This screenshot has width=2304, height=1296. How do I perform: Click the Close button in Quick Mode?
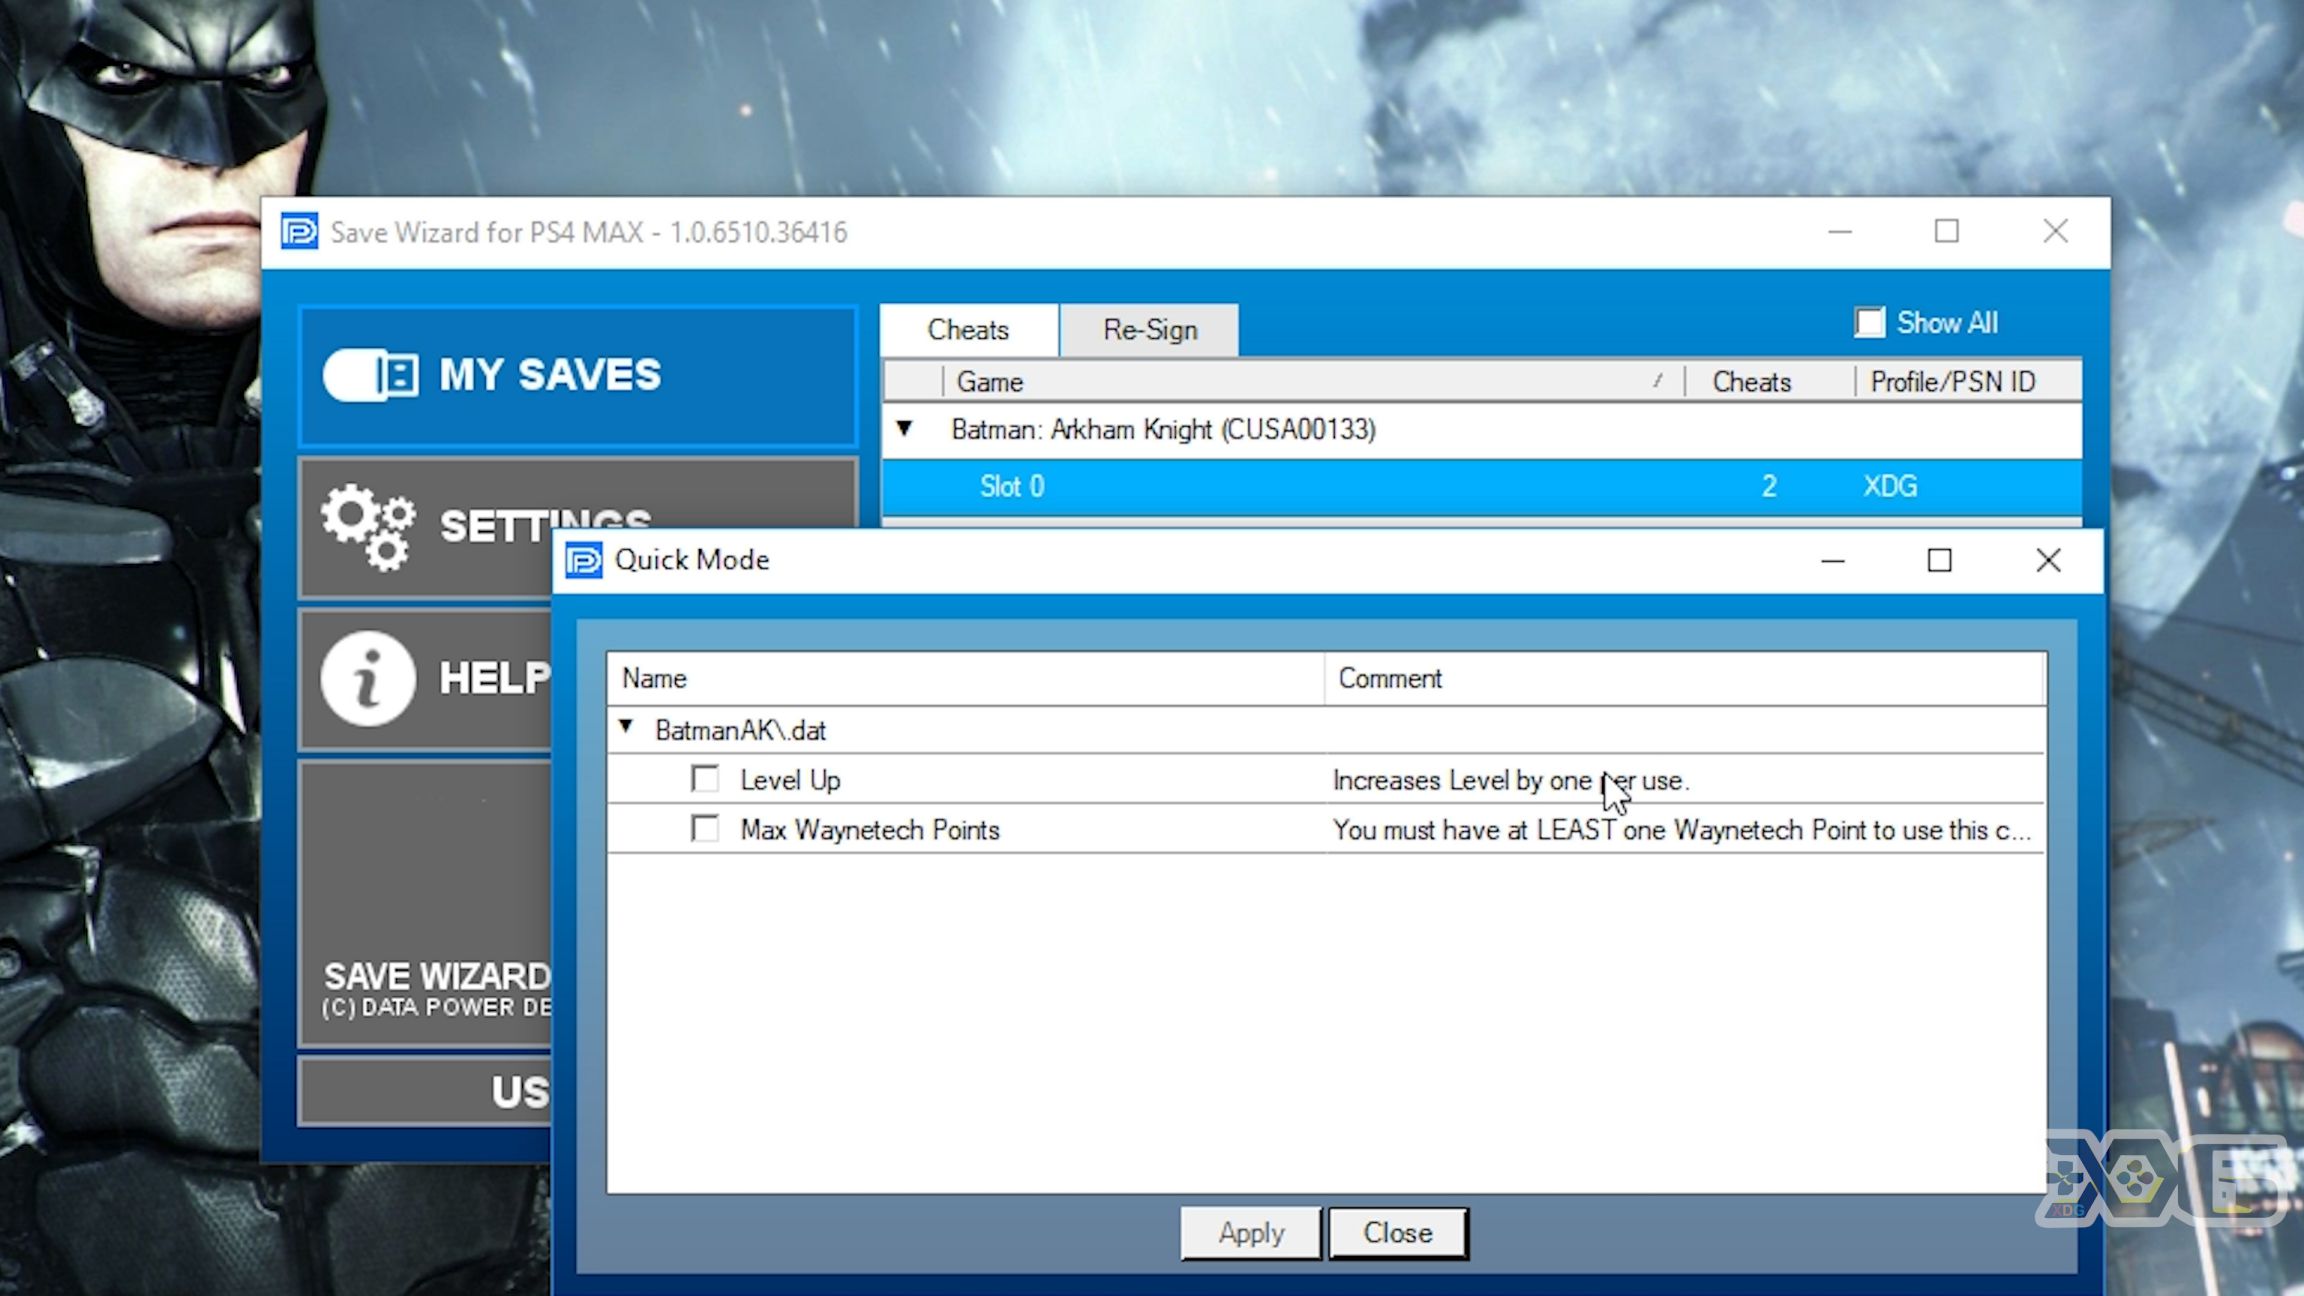(1396, 1233)
